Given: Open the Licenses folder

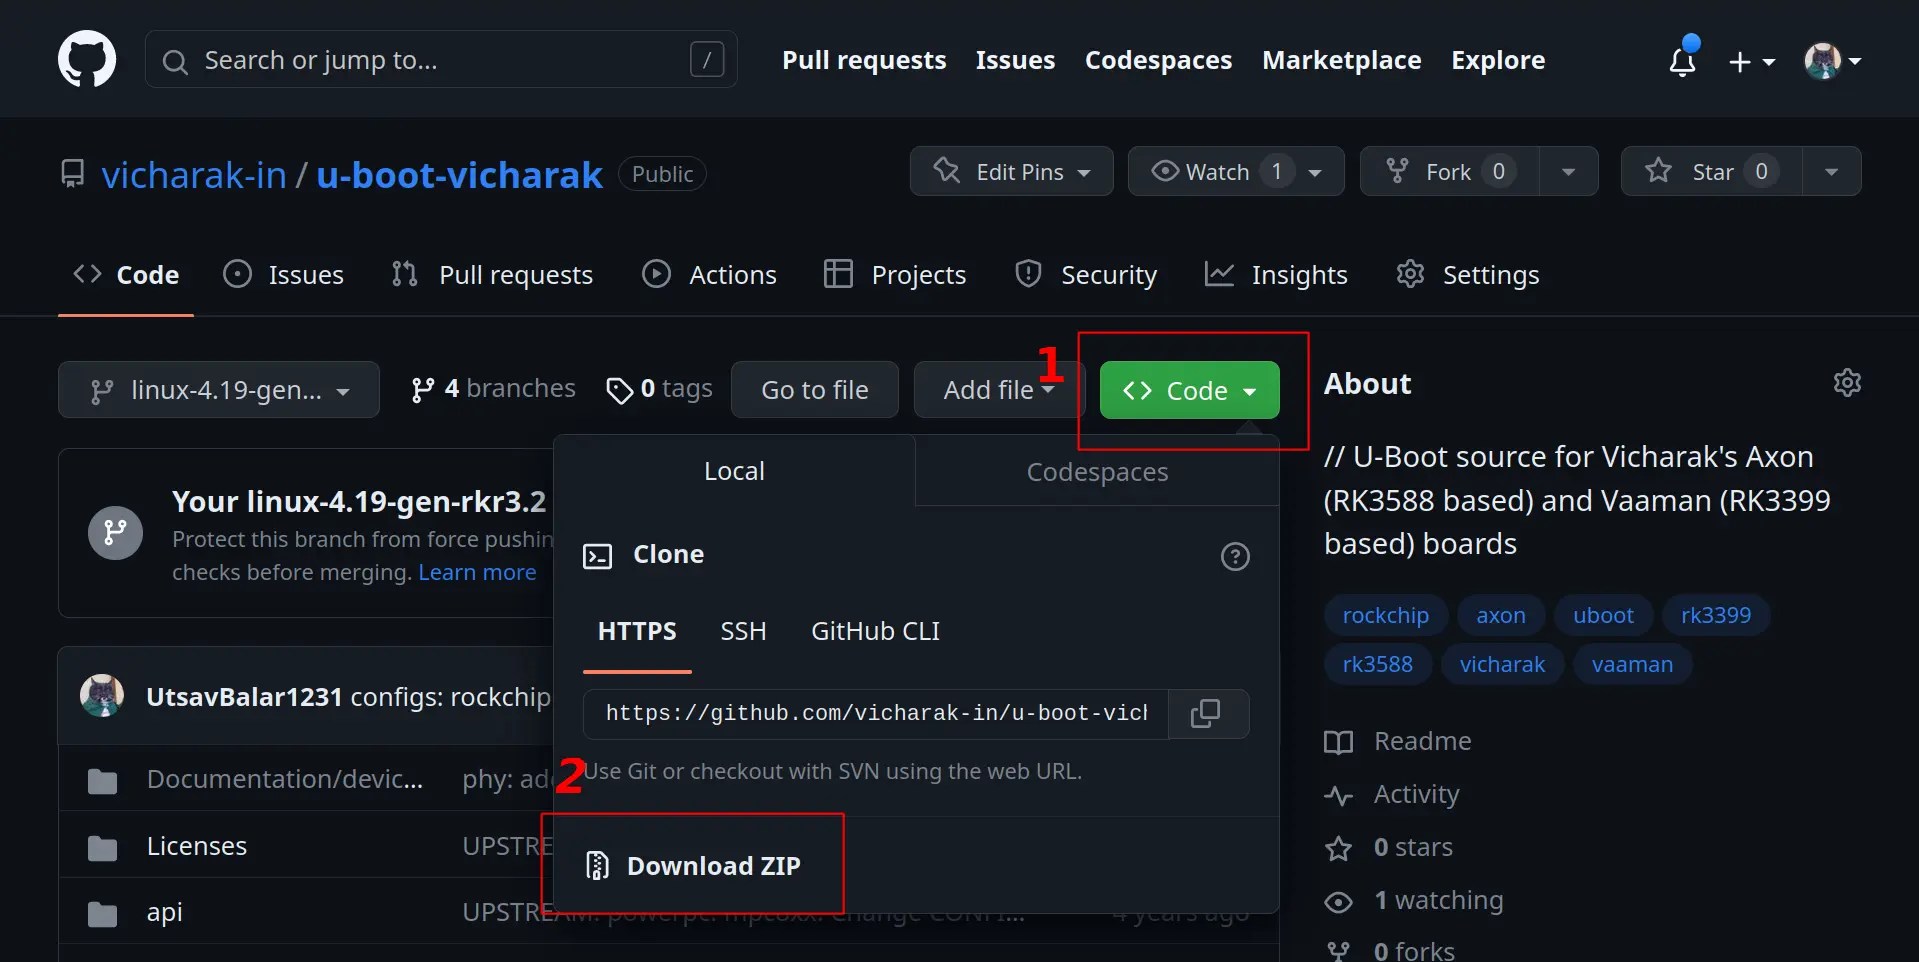Looking at the screenshot, I should (197, 846).
